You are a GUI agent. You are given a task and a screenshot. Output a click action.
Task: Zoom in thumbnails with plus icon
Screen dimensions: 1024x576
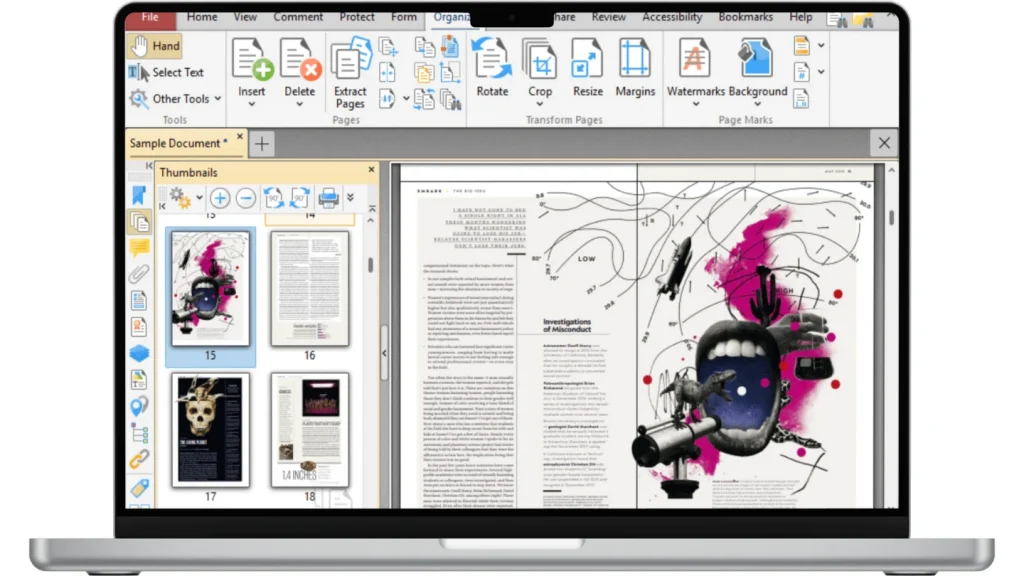point(219,198)
